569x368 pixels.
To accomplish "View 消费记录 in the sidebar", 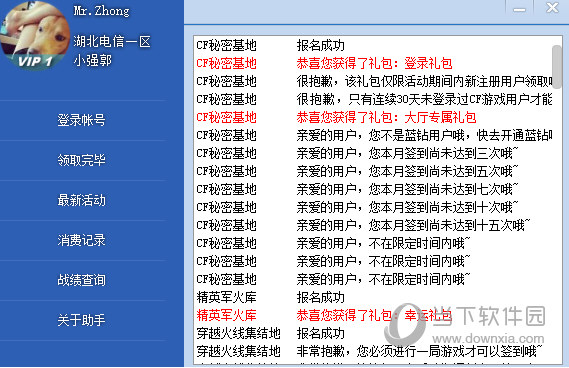I will (x=81, y=240).
